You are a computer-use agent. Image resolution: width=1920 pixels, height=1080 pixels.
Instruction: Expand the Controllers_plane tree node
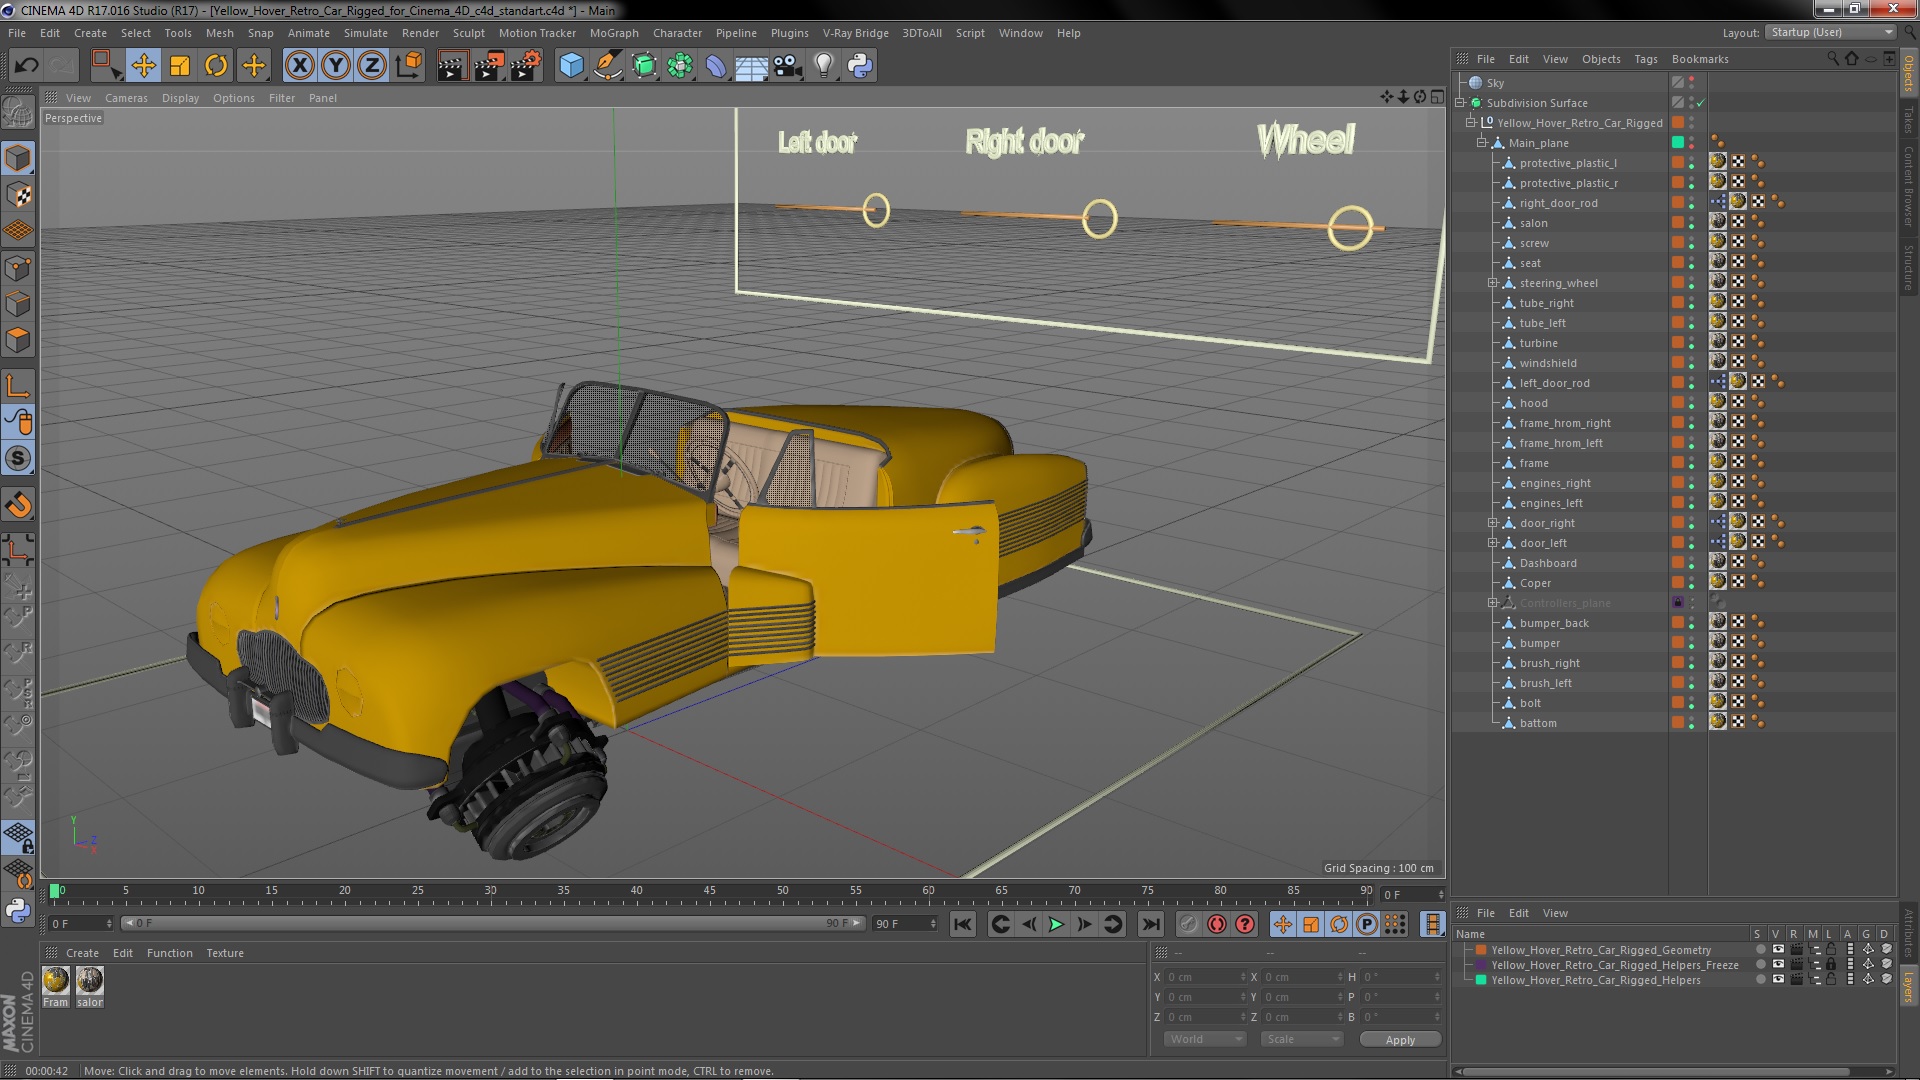tap(1493, 603)
